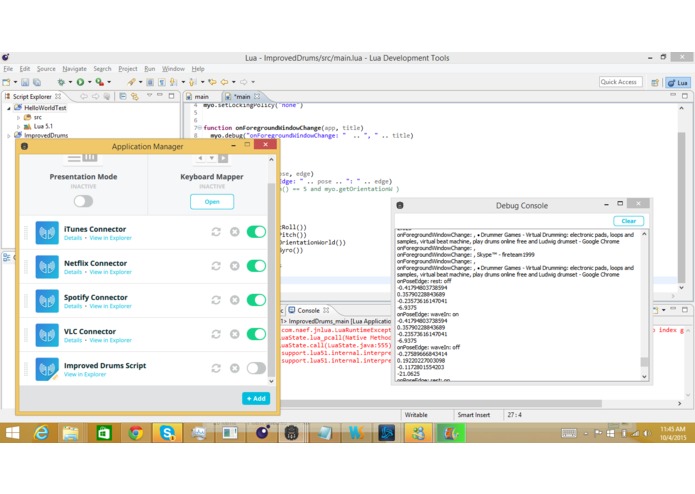Click the + Add button in Application Manager

click(x=256, y=398)
